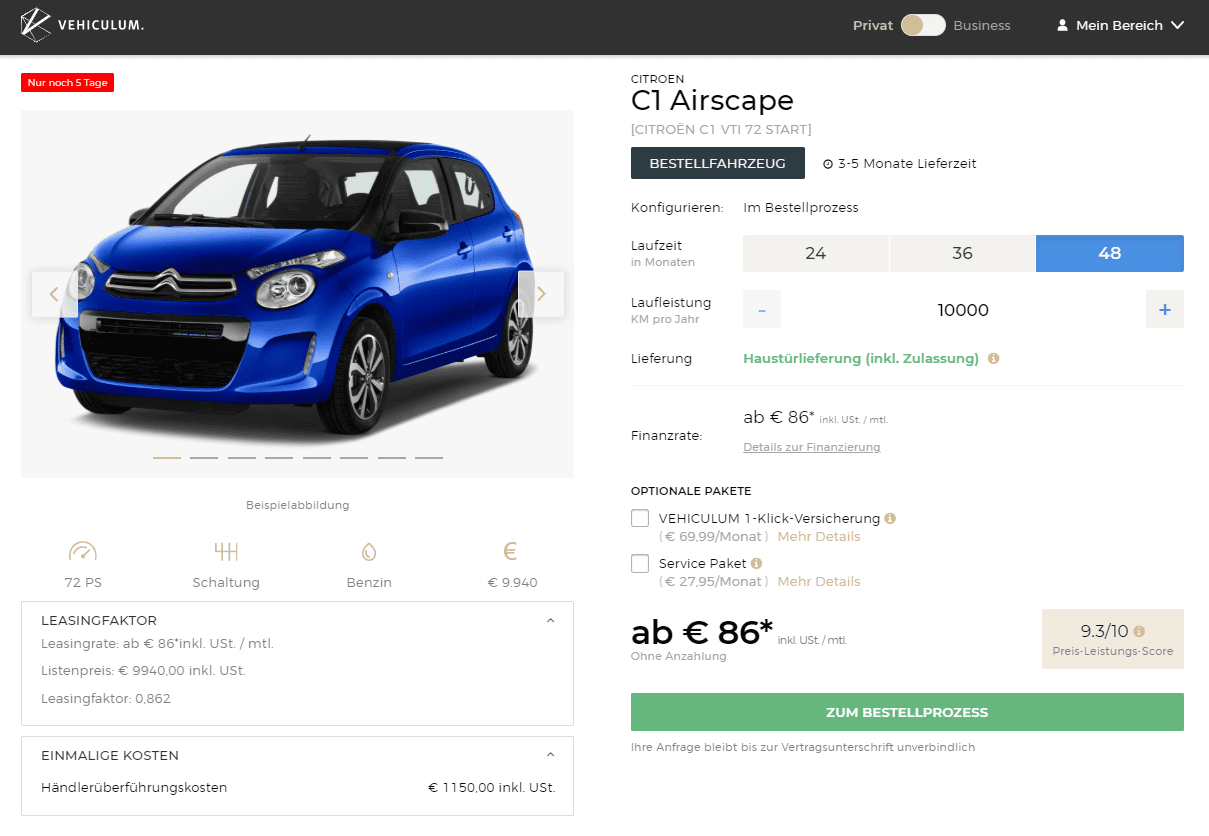Show previous car image
This screenshot has height=836, width=1209.
(54, 294)
